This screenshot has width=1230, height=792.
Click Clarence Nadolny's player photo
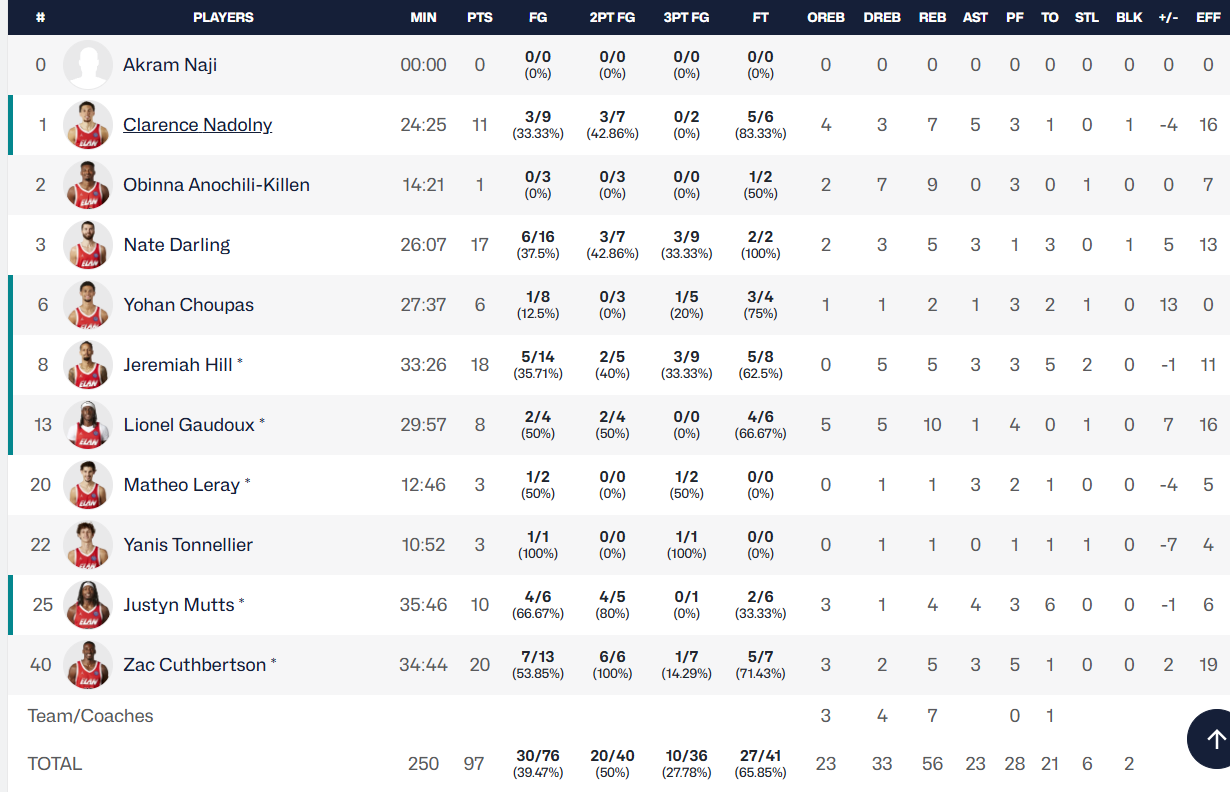tap(88, 125)
